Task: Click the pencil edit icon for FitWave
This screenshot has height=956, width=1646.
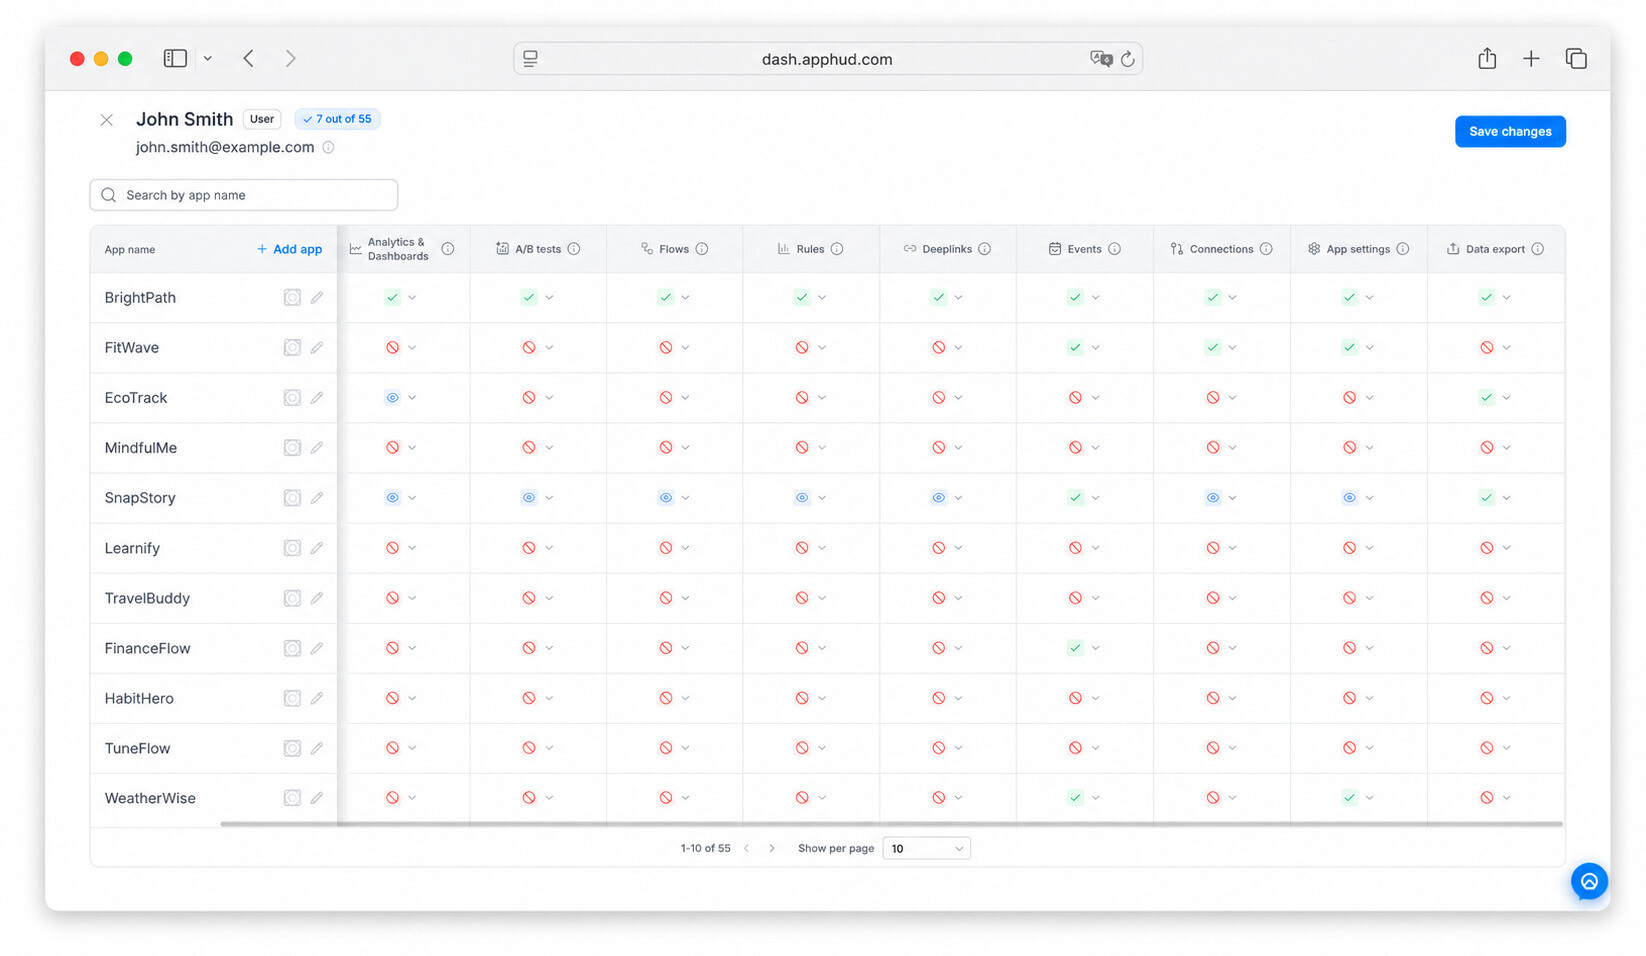Action: pyautogui.click(x=317, y=347)
